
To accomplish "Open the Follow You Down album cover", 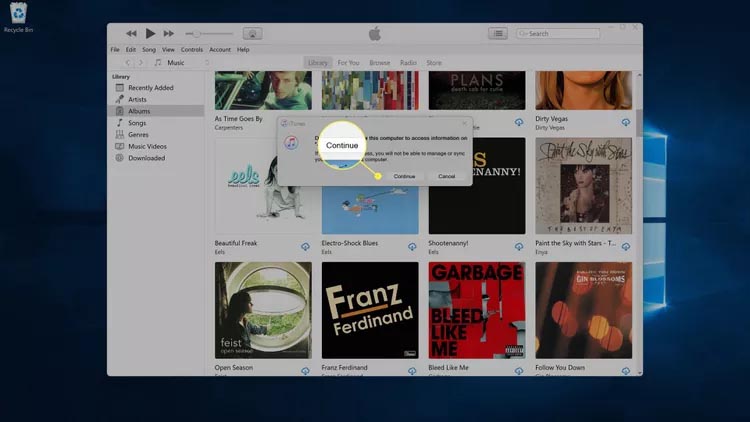I will 584,310.
